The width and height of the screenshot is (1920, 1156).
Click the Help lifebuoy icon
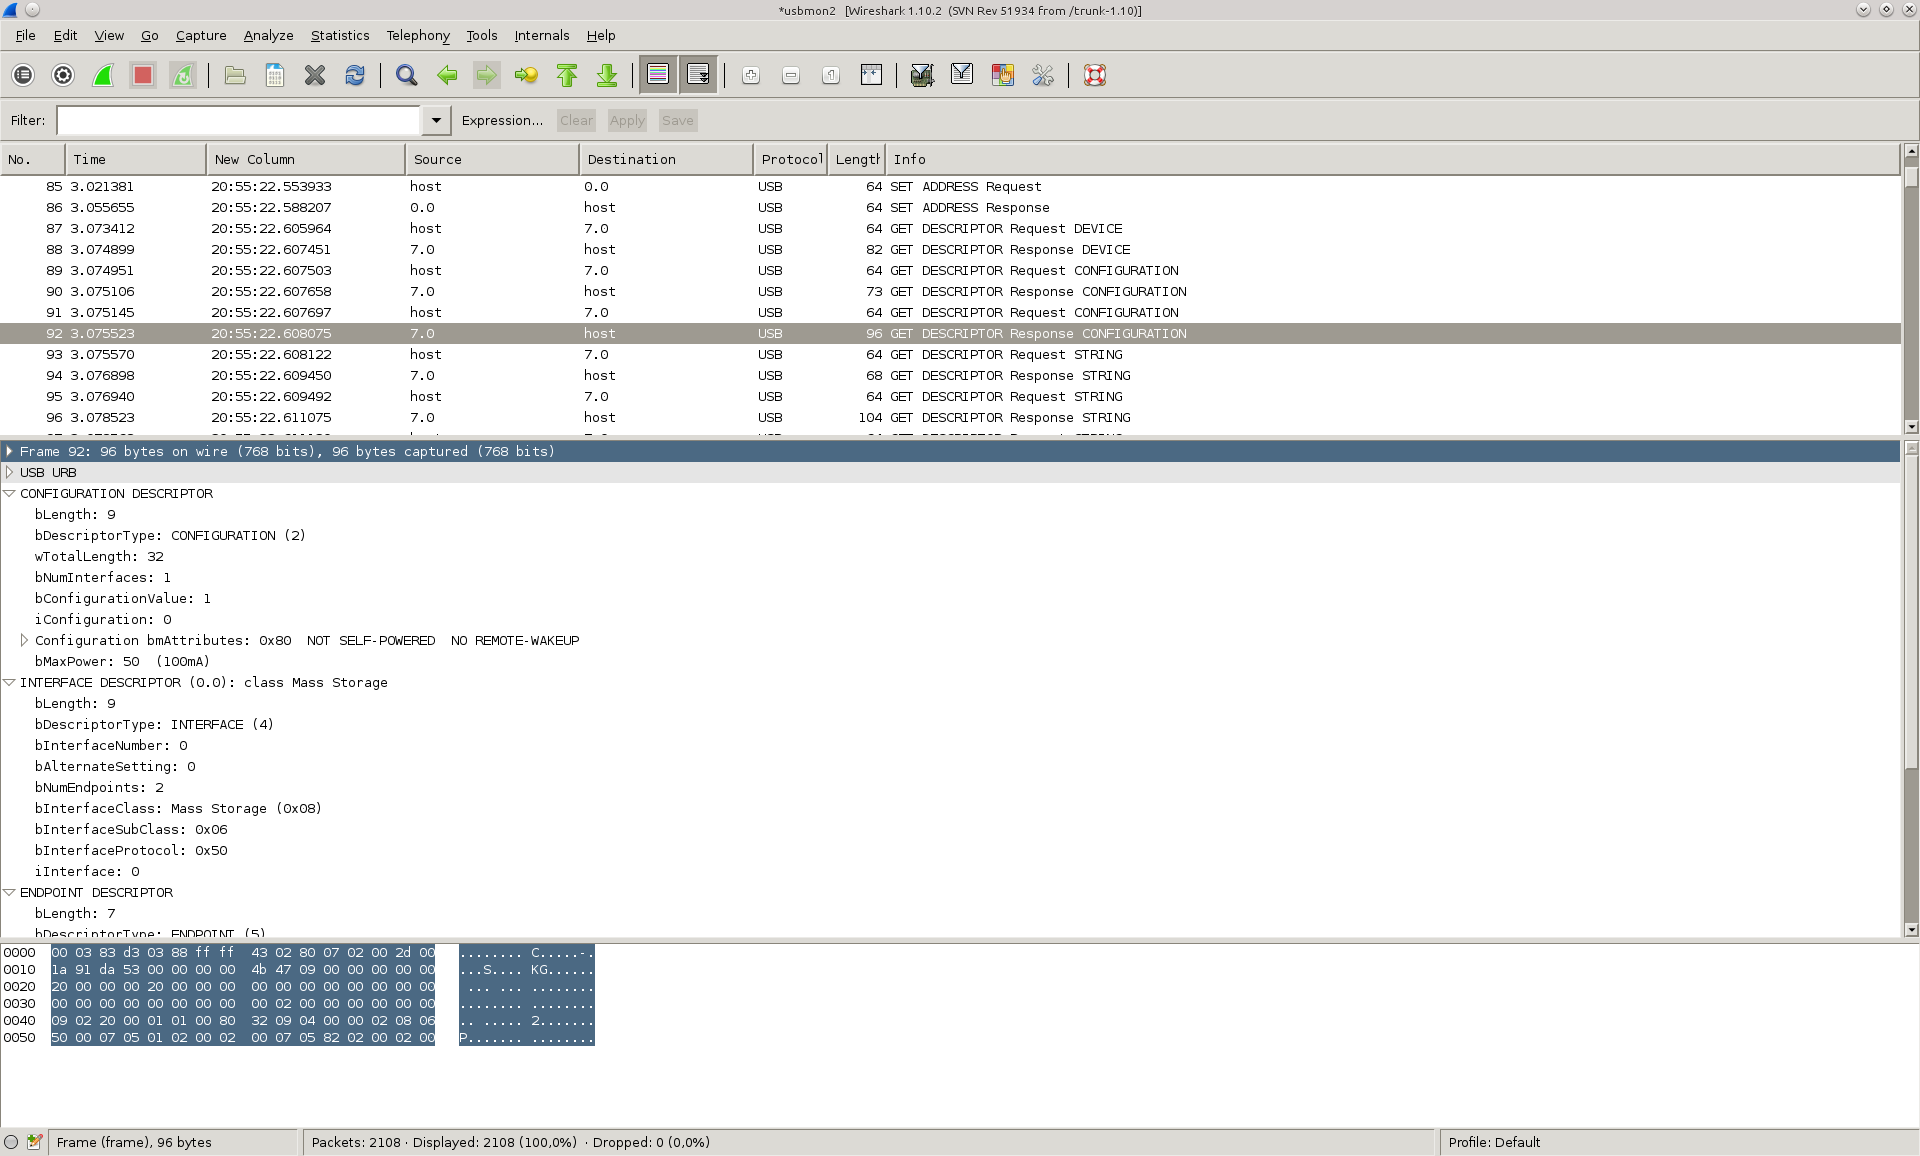coord(1095,75)
